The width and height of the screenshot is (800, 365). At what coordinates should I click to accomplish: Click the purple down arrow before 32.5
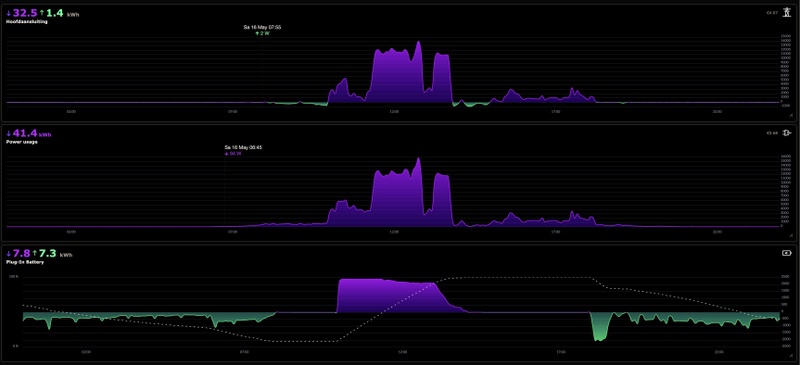click(x=9, y=13)
